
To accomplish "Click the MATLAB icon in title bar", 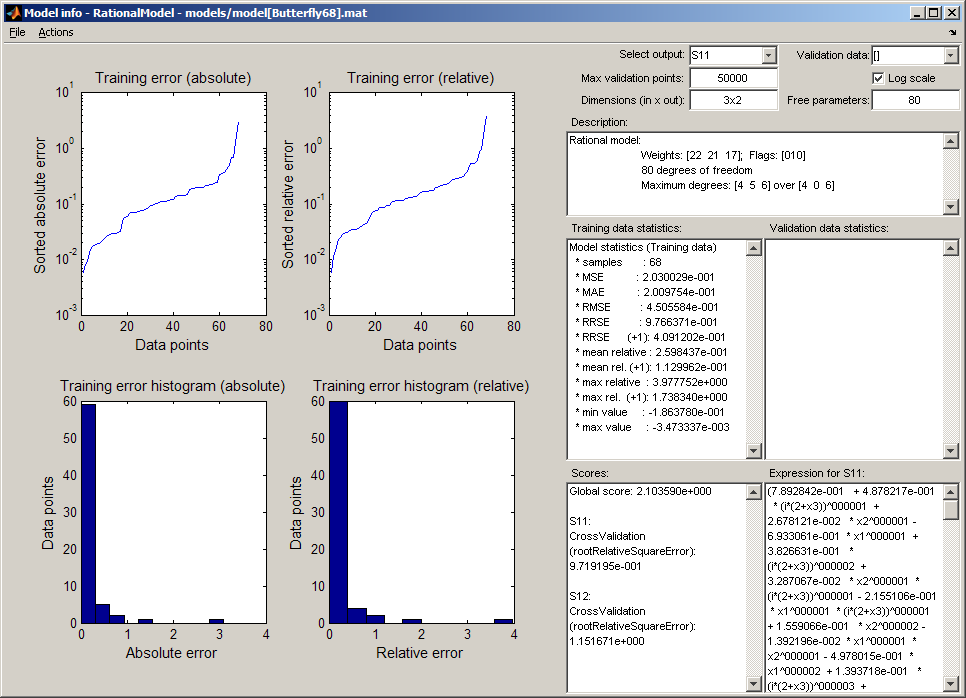I will [x=13, y=12].
